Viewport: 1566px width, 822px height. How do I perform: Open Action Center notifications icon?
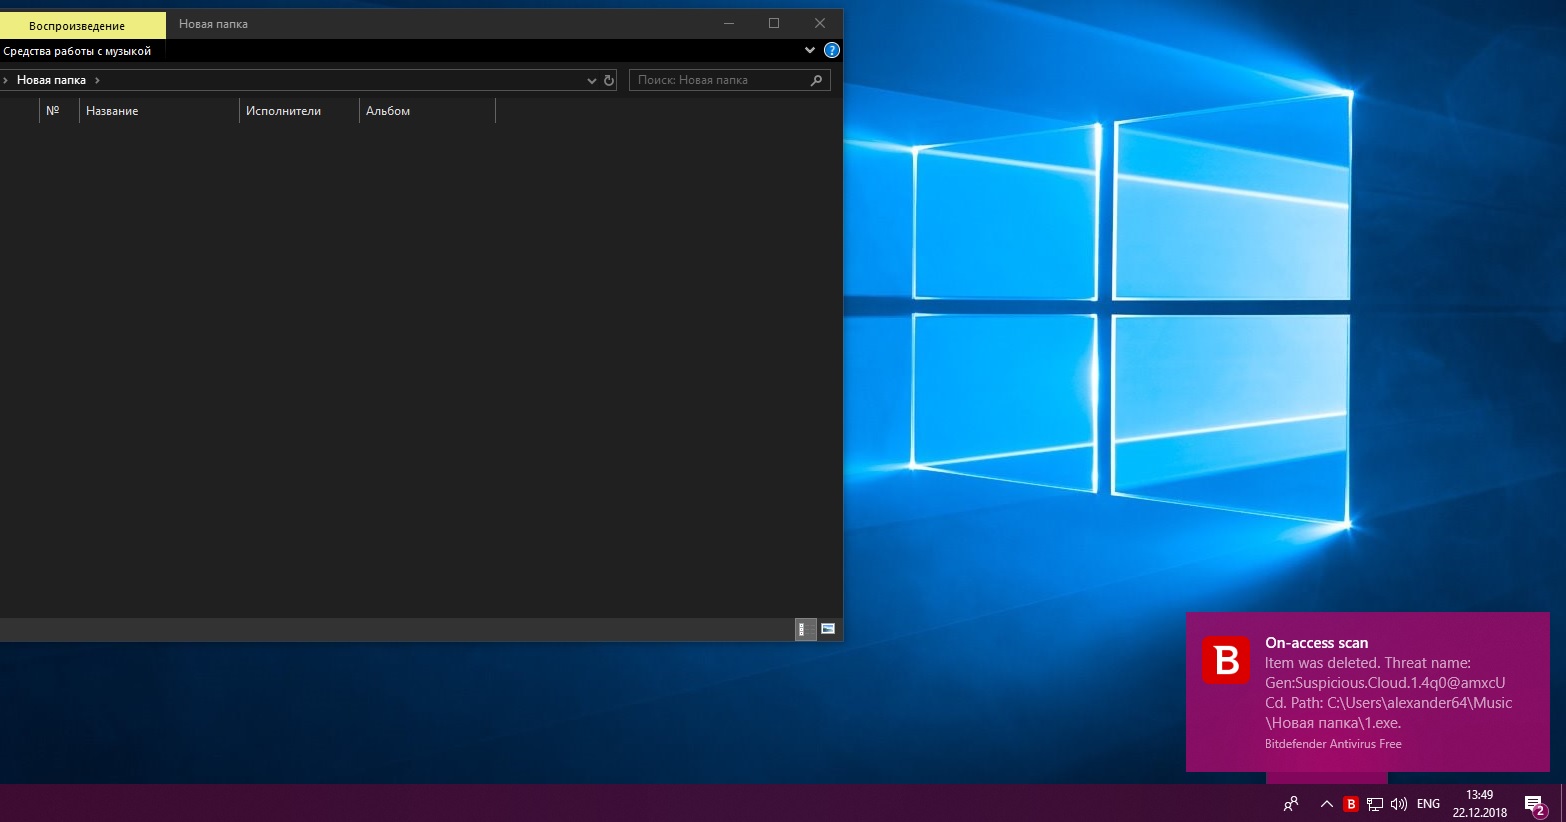tap(1534, 804)
